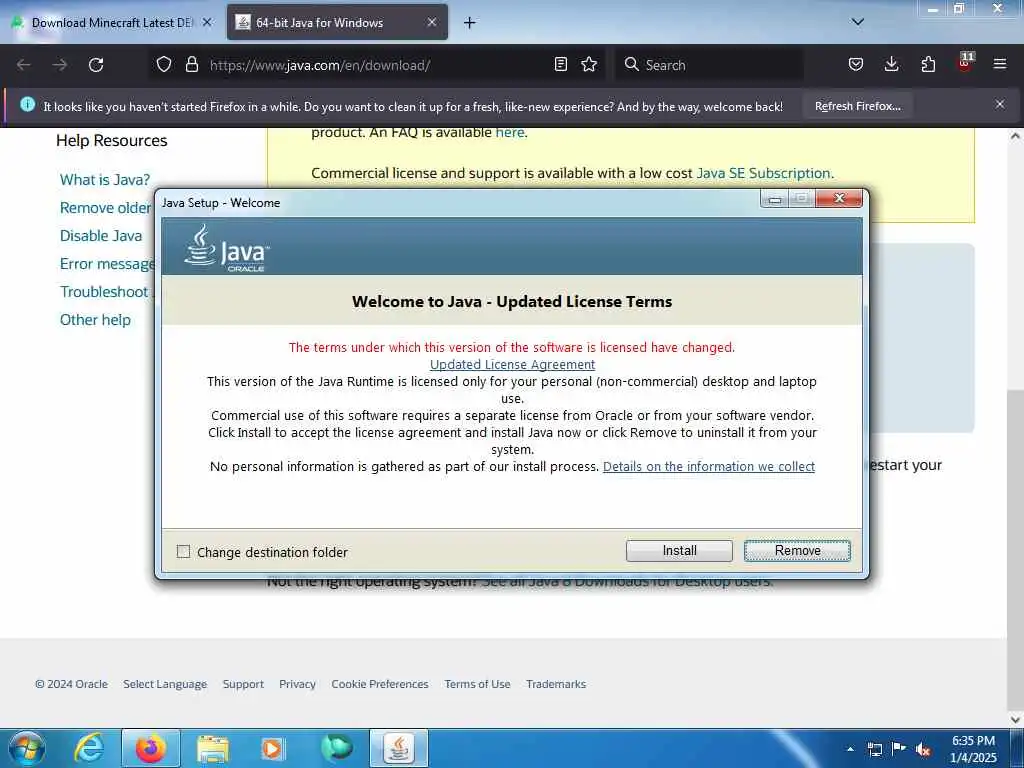The width and height of the screenshot is (1024, 768).
Task: Click the green round taskbar app icon
Action: coord(337,748)
